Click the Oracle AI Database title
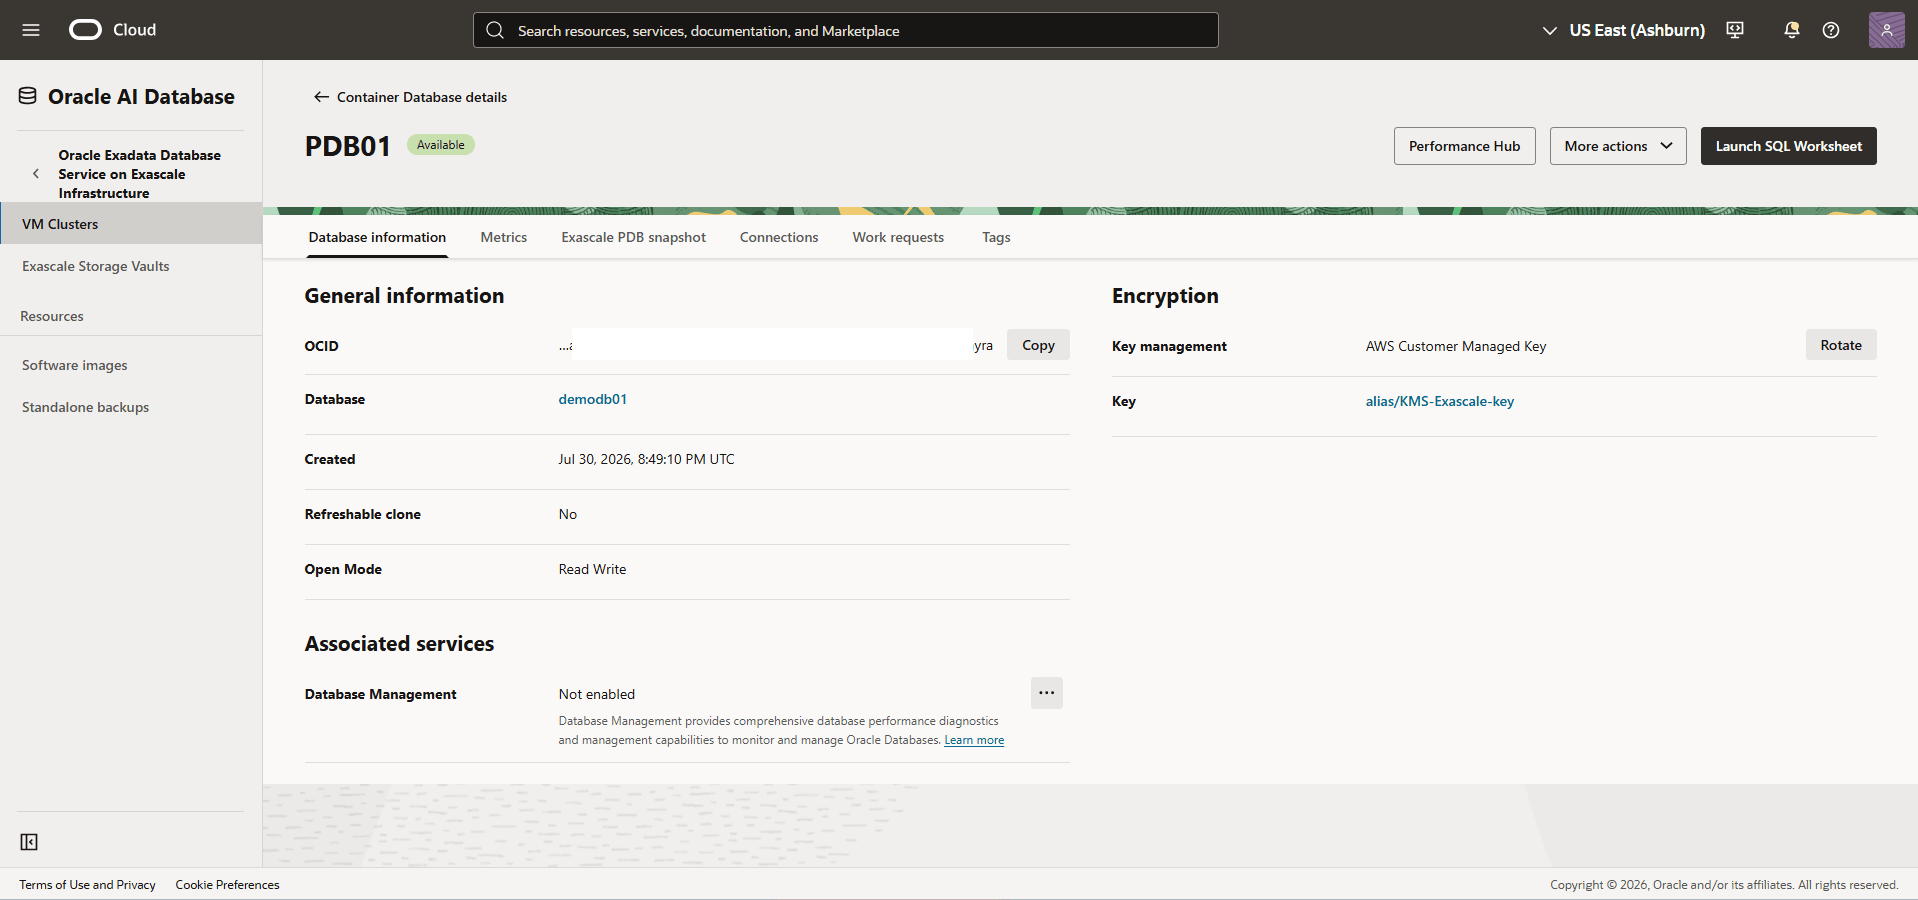1918x900 pixels. point(141,96)
